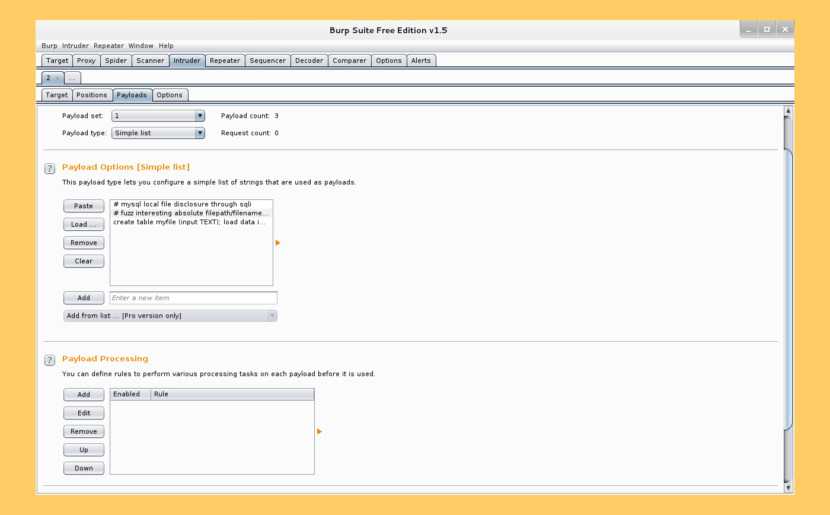Click Add next to new item field

click(x=84, y=297)
